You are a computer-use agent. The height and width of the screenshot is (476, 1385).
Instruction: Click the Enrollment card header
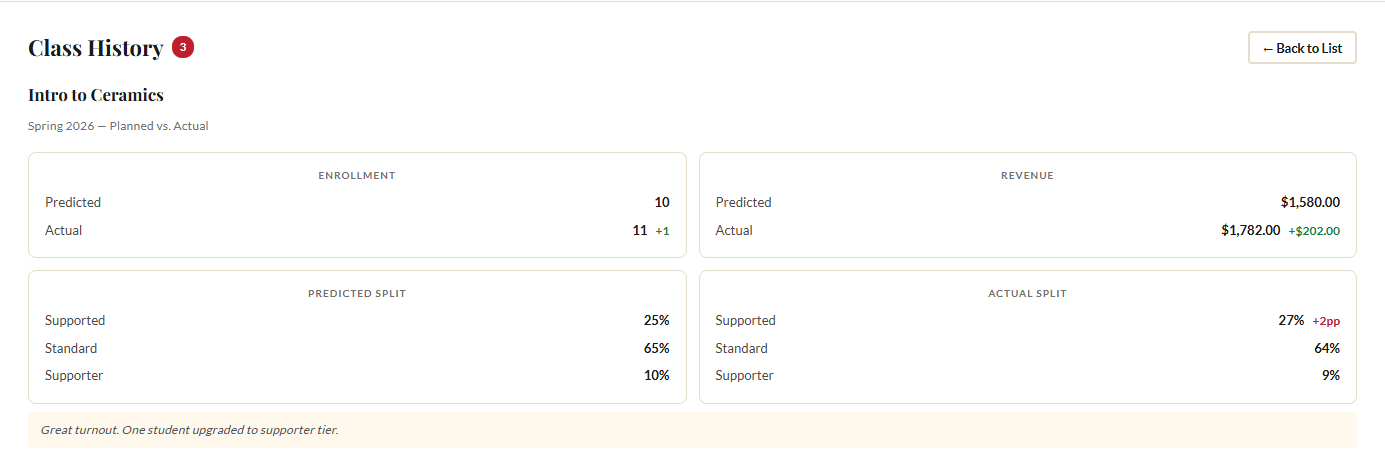tap(357, 176)
